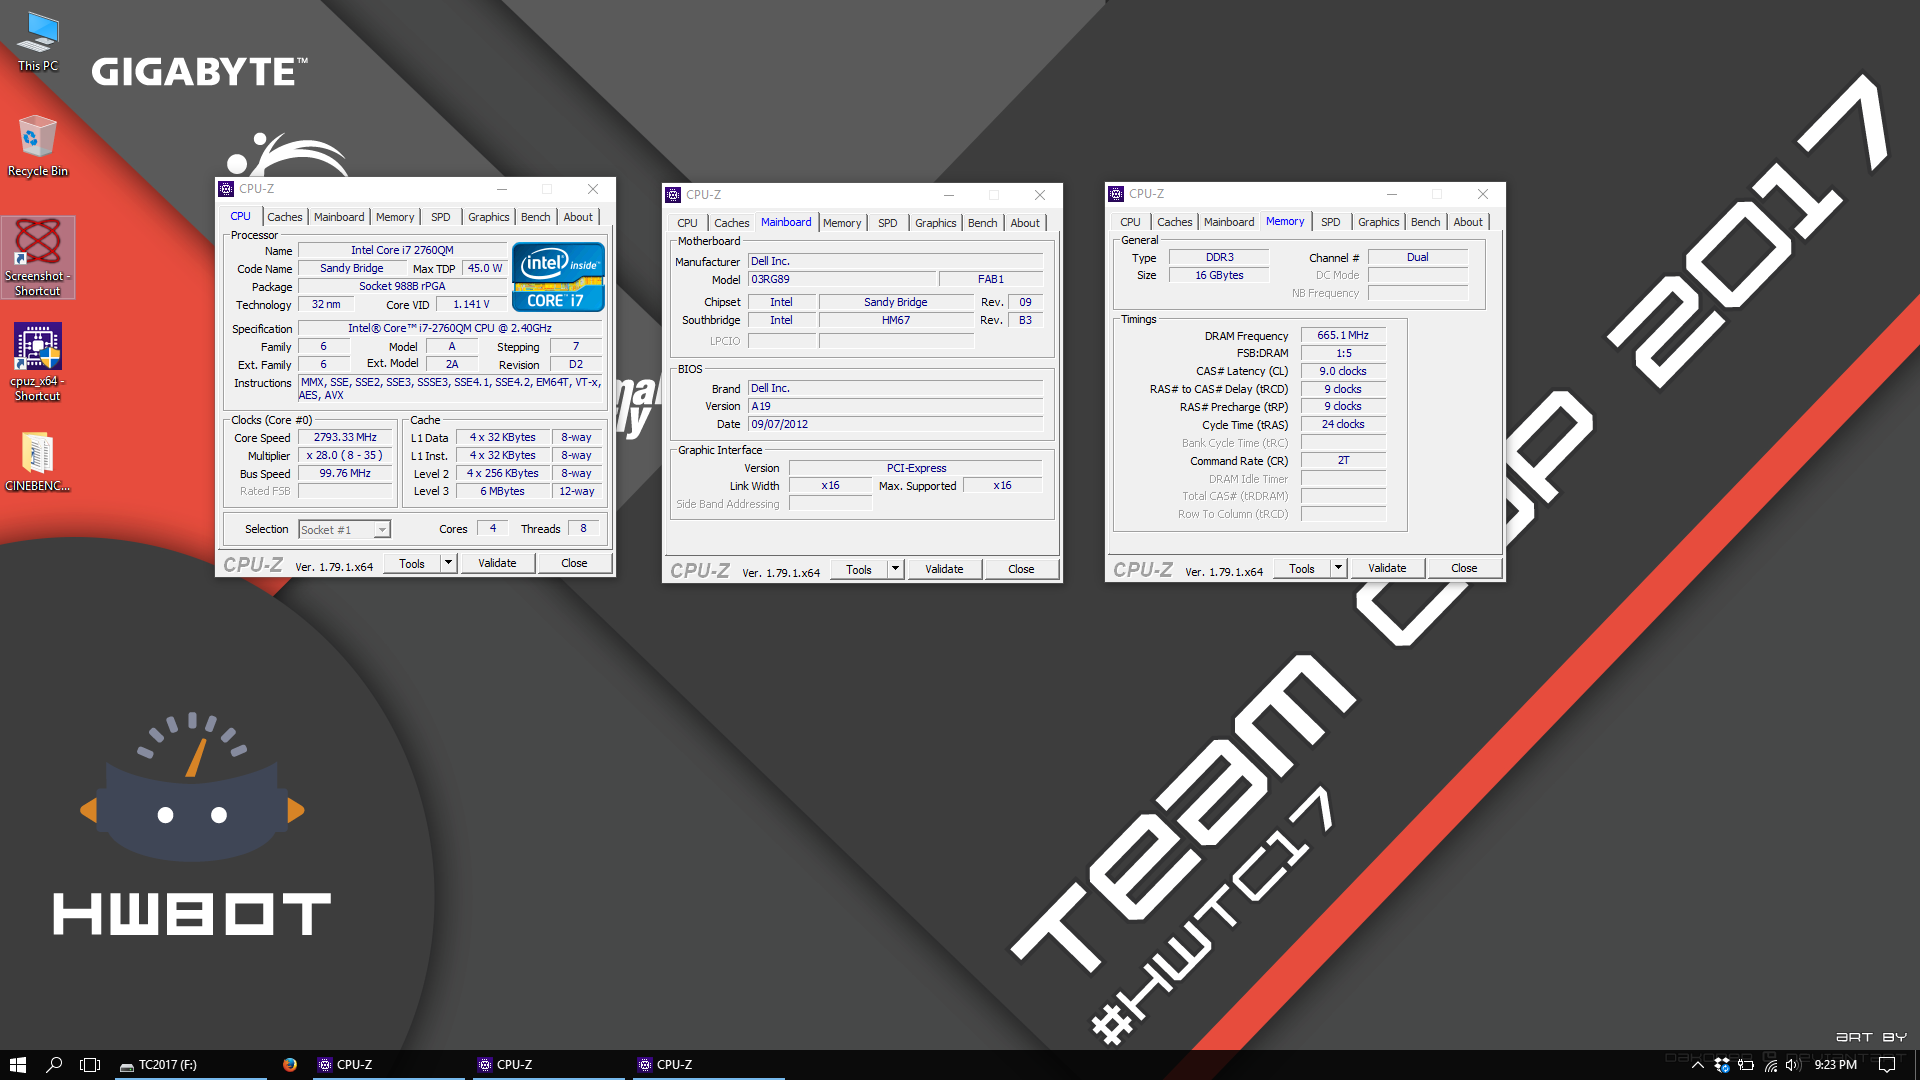This screenshot has height=1080, width=1920.
Task: Click the Bus Speed value 99.76 MHz
Action: coord(345,474)
